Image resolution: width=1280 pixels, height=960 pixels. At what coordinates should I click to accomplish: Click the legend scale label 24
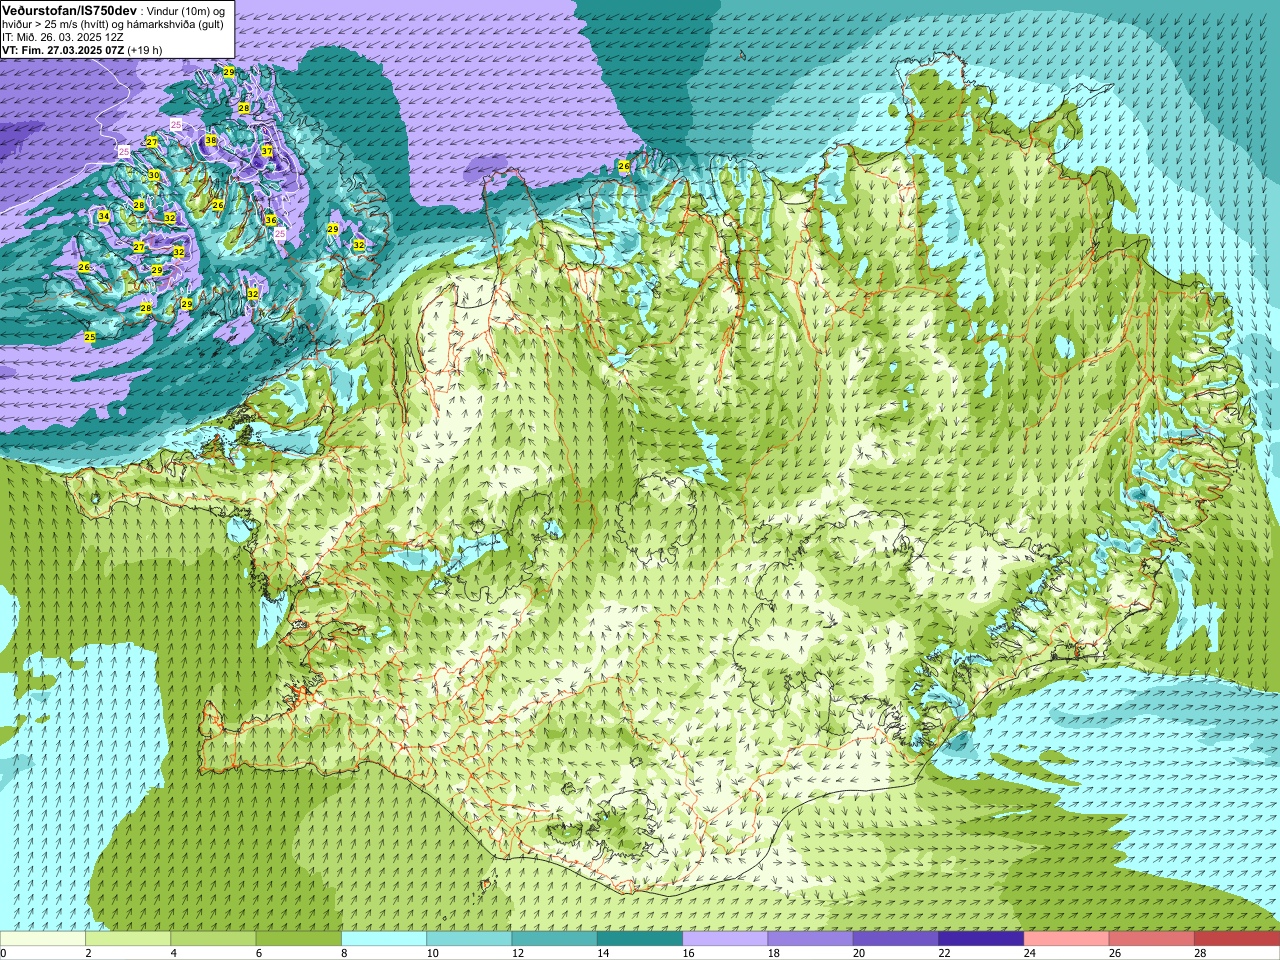[1029, 953]
